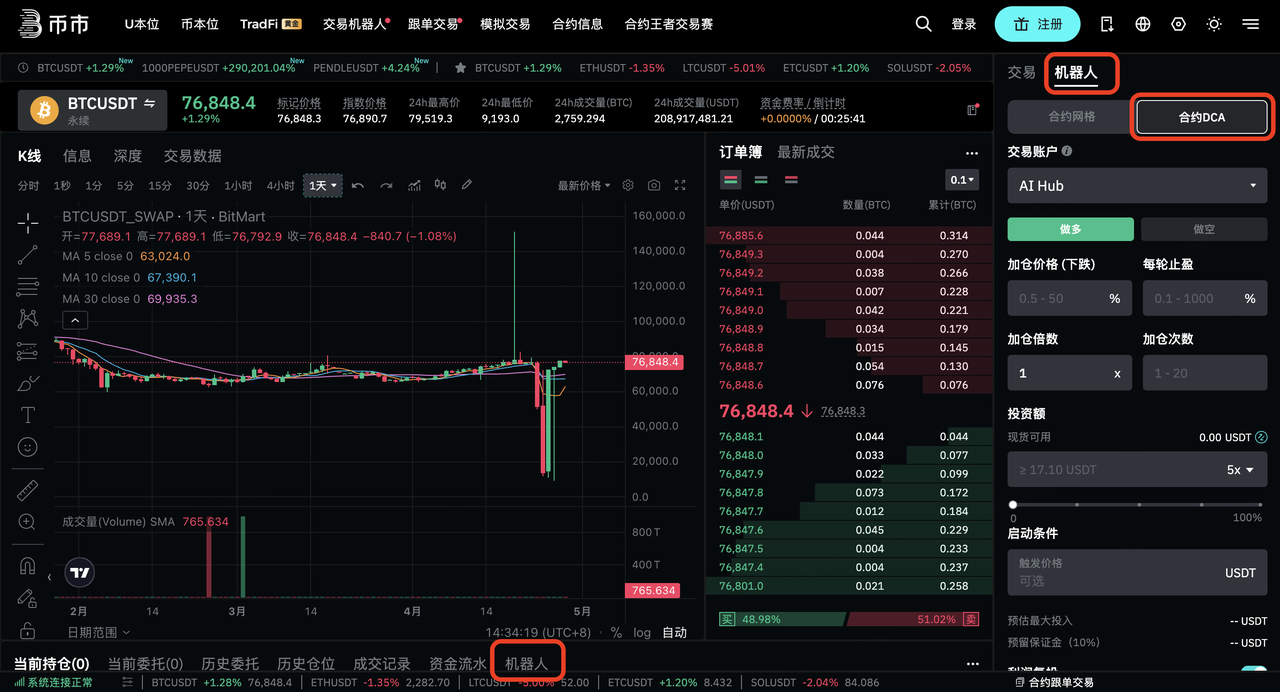Open order book three-dots menu
The image size is (1280, 692).
coord(971,153)
